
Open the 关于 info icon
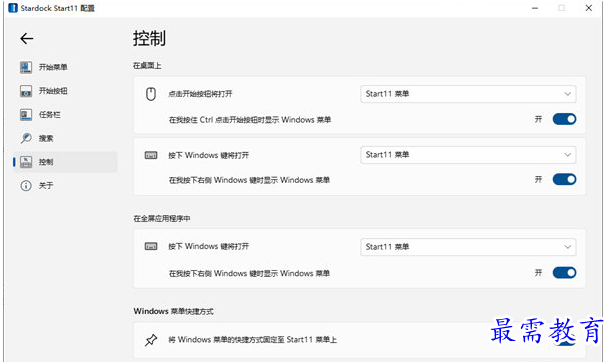[x=26, y=185]
